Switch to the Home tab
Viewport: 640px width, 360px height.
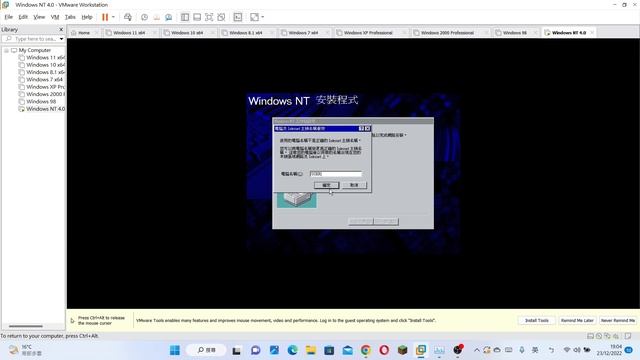(84, 33)
